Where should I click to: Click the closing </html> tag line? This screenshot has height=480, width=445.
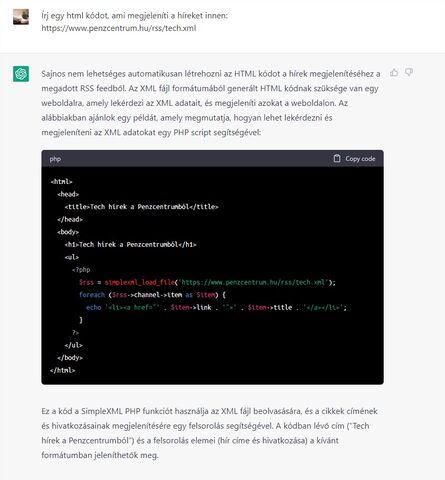[63, 370]
